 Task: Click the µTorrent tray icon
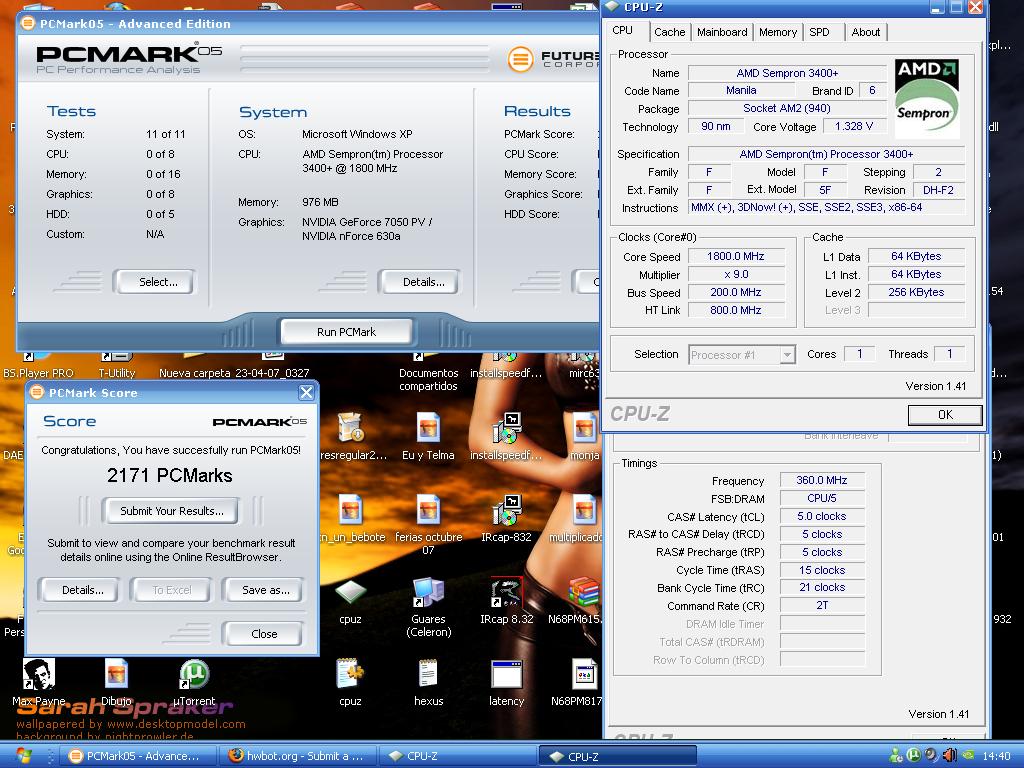coord(913,756)
